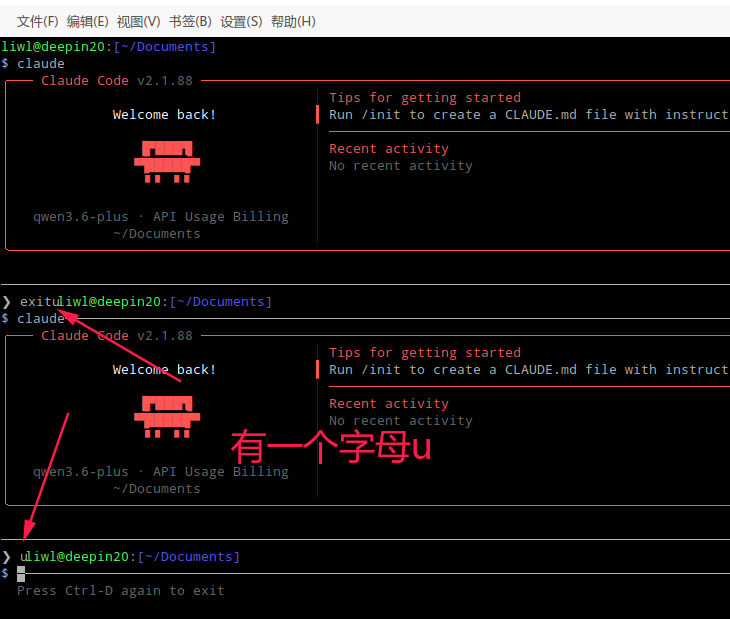
Task: Click second 'Welcome back!' text
Action: pyautogui.click(x=164, y=370)
